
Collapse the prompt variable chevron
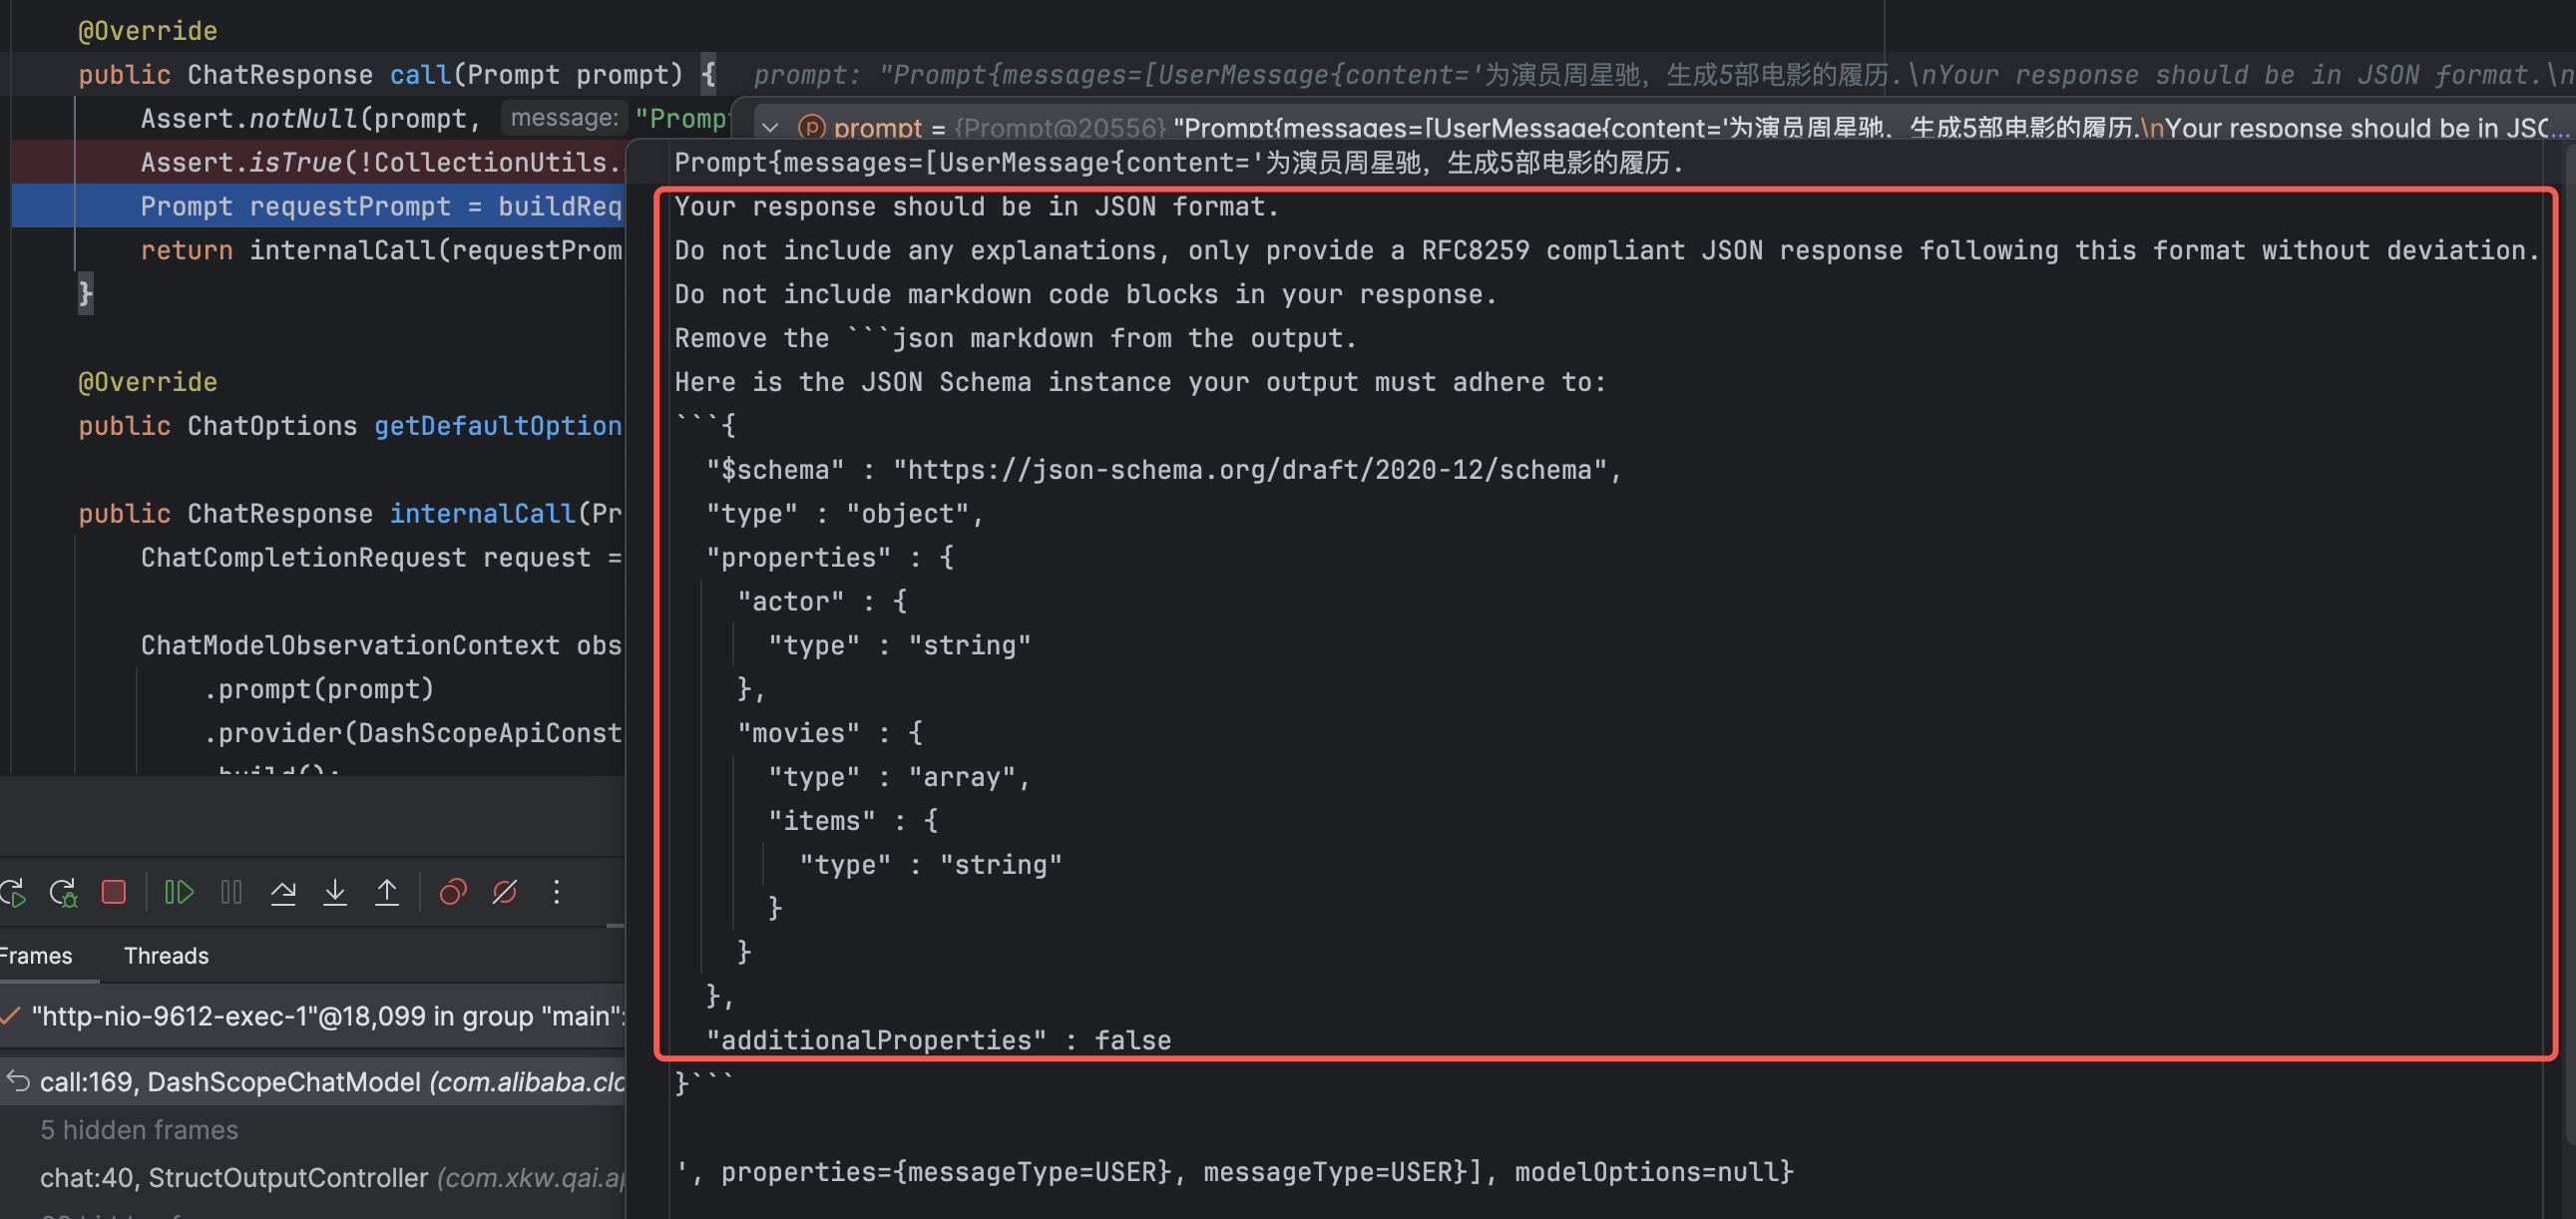(770, 128)
